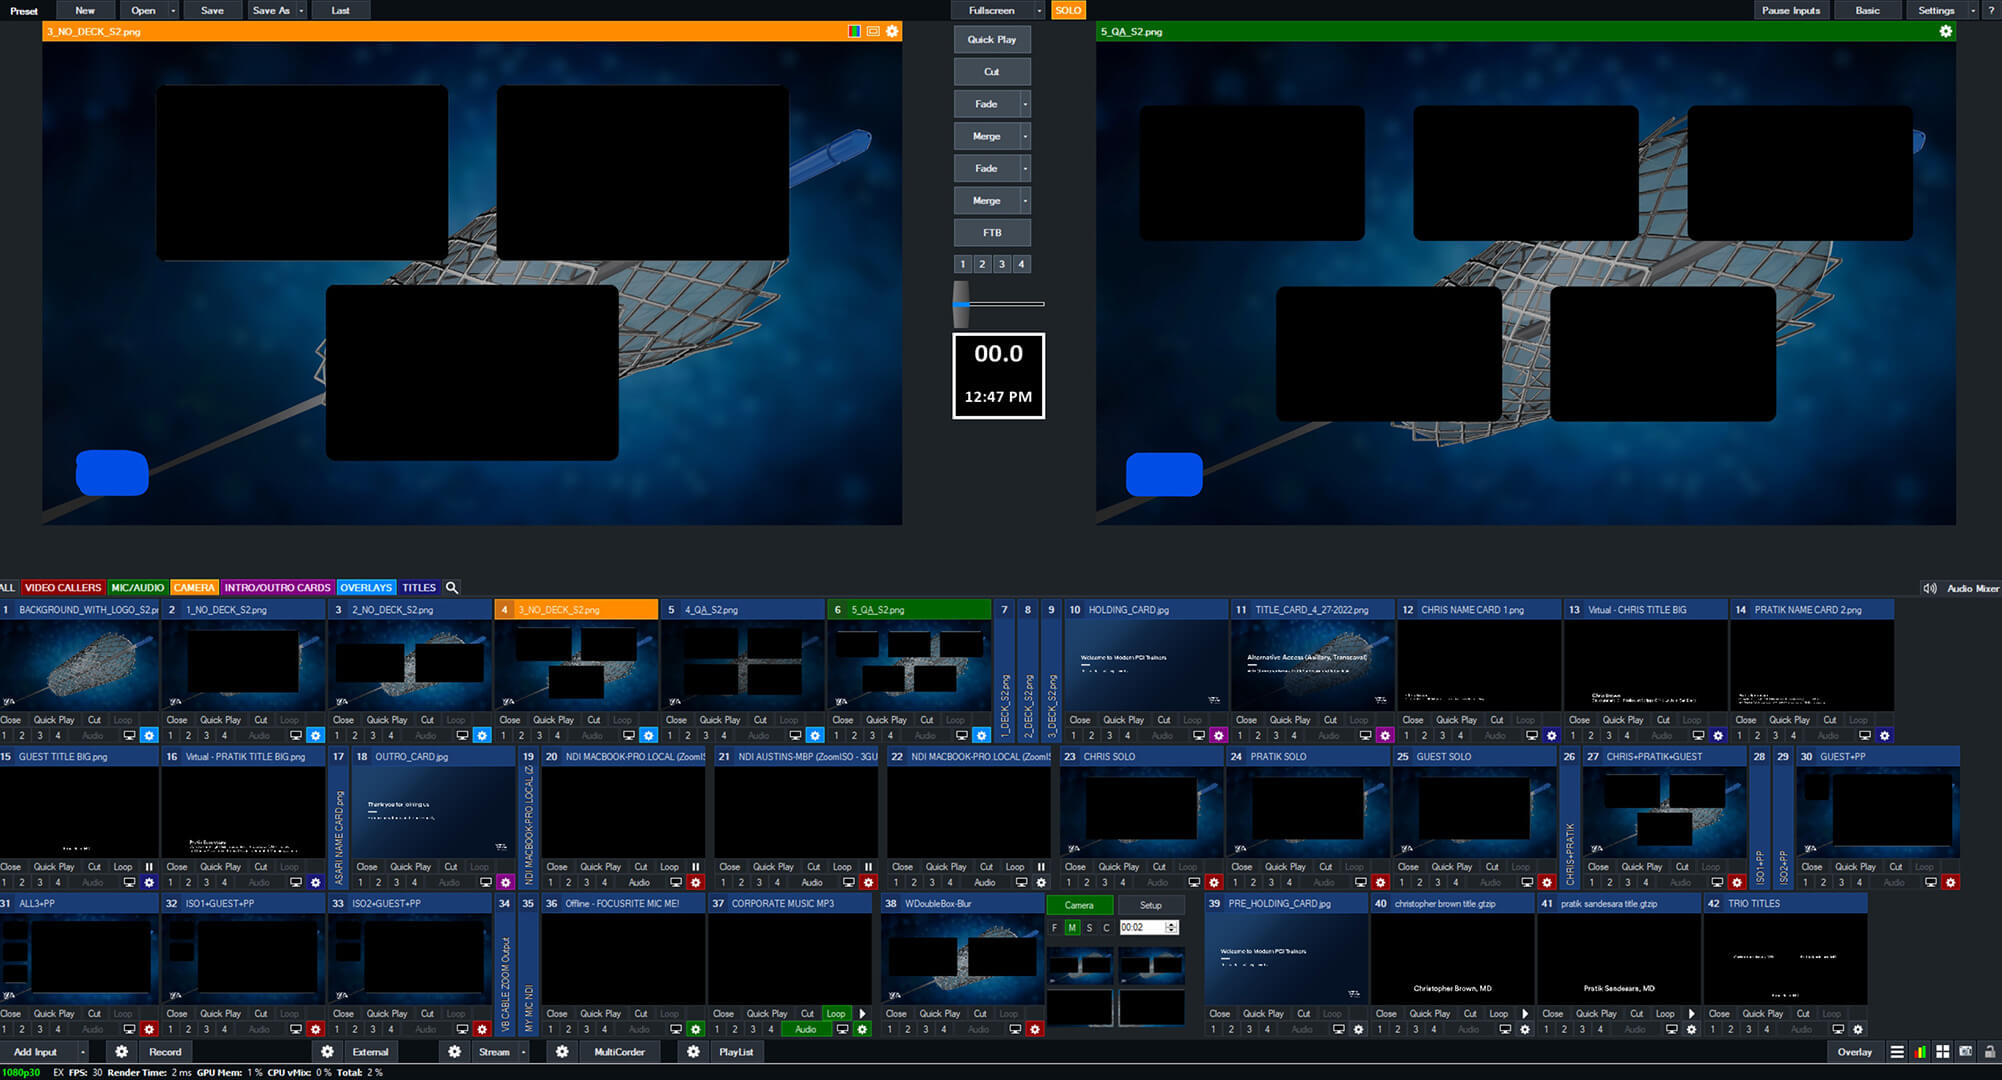
Task: Expand the Save As dropdown arrow
Action: pos(300,10)
